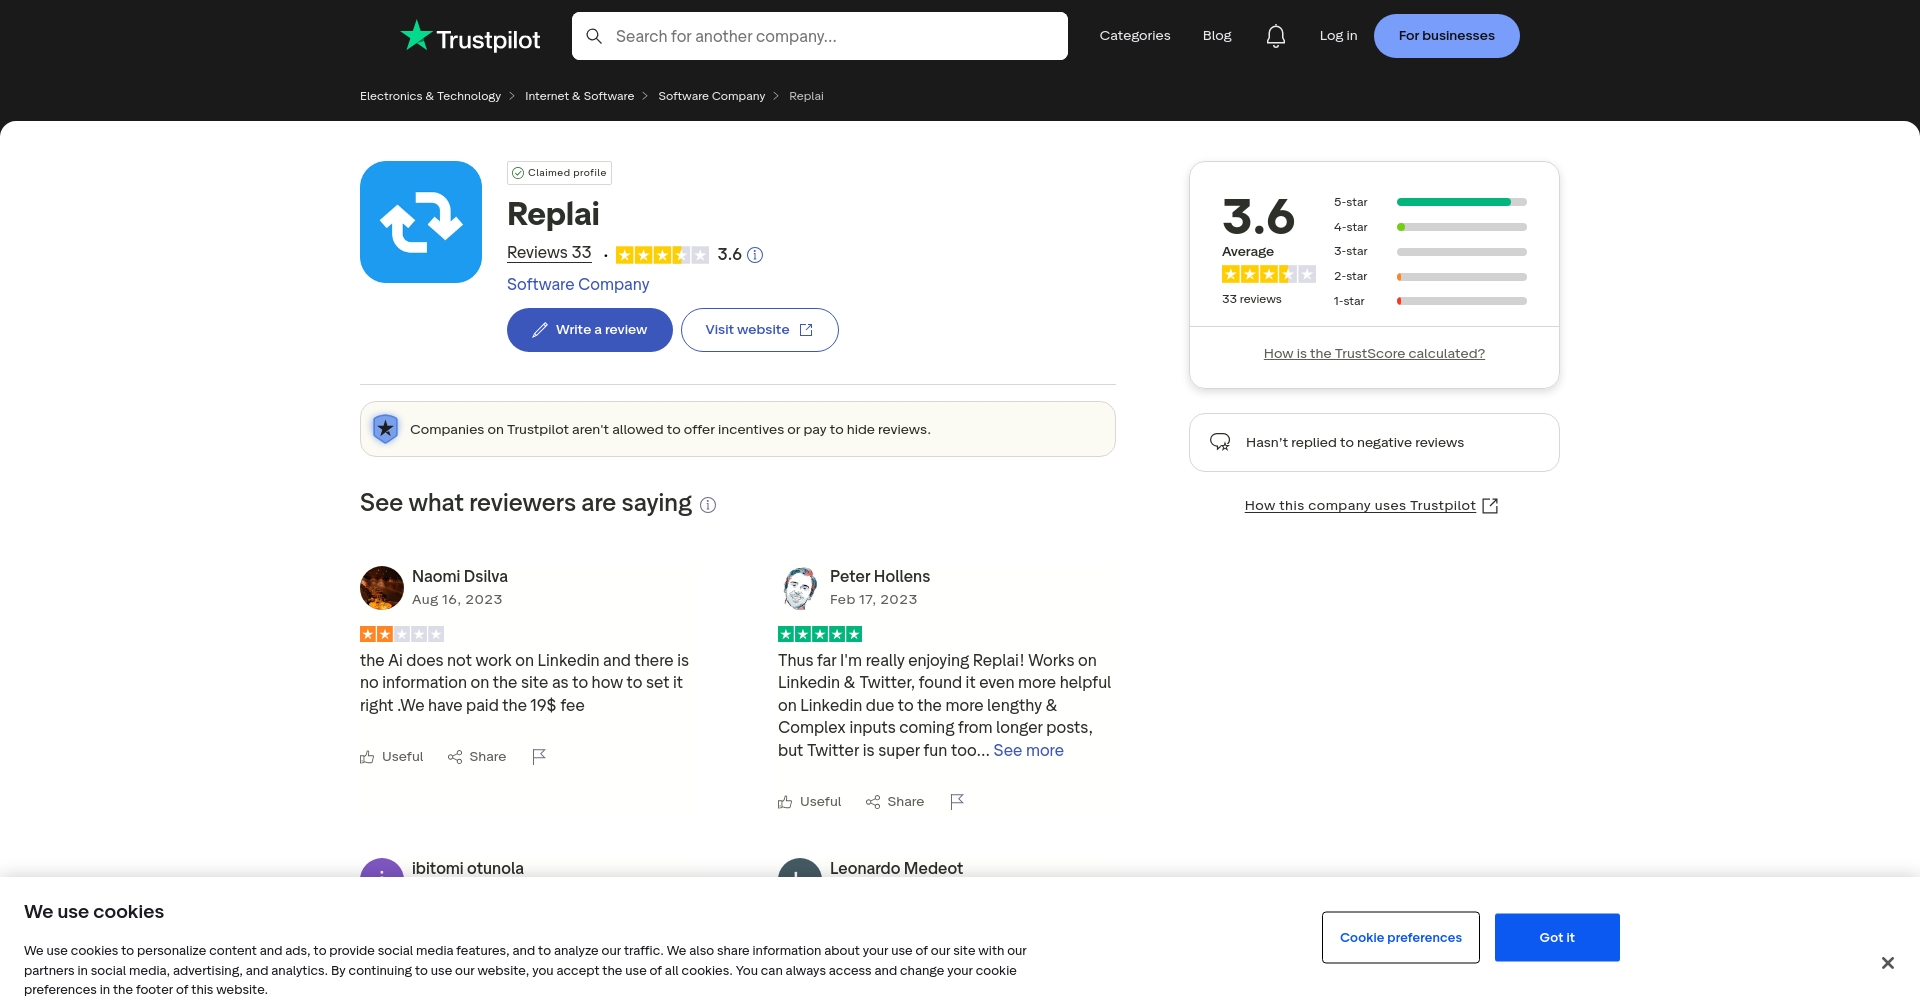Mark Naomi Dsilva's review as Useful
The height and width of the screenshot is (1000, 1920).
392,757
